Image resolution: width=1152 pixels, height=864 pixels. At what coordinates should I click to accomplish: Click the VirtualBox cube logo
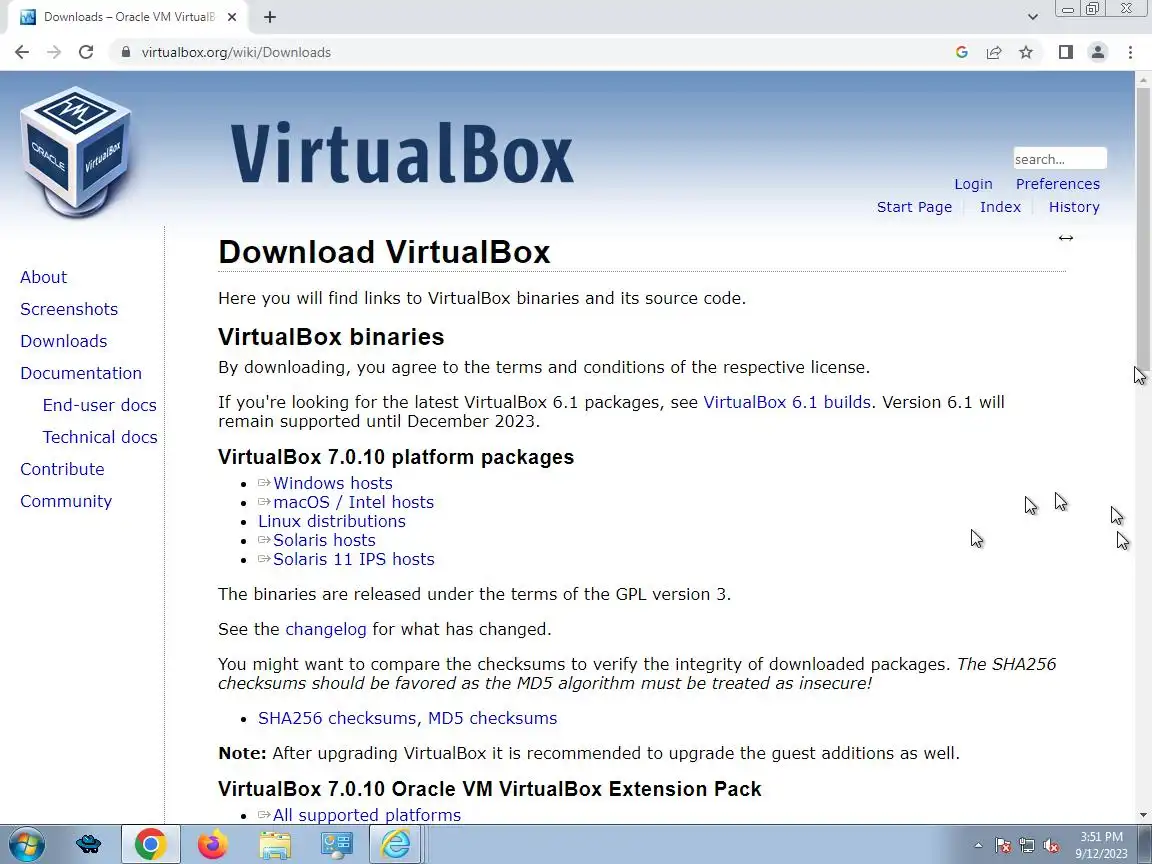point(76,152)
